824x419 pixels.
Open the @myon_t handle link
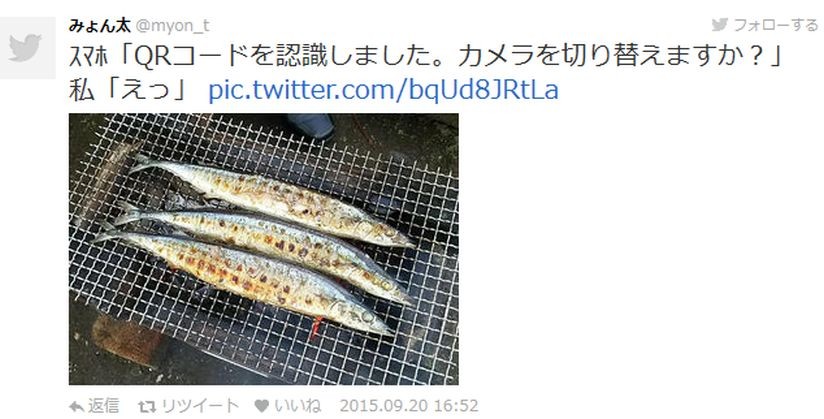point(173,26)
